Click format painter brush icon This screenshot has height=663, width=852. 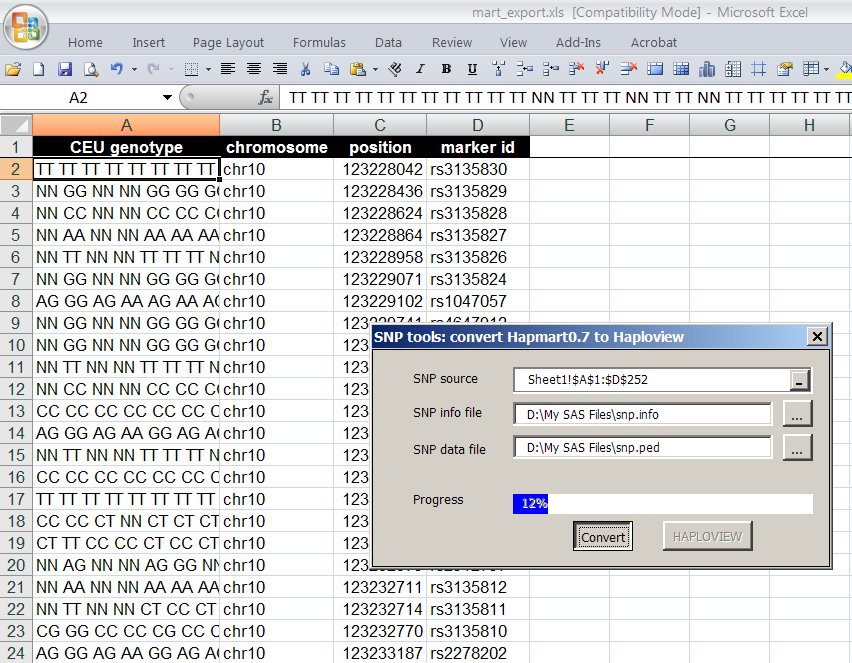tap(396, 69)
